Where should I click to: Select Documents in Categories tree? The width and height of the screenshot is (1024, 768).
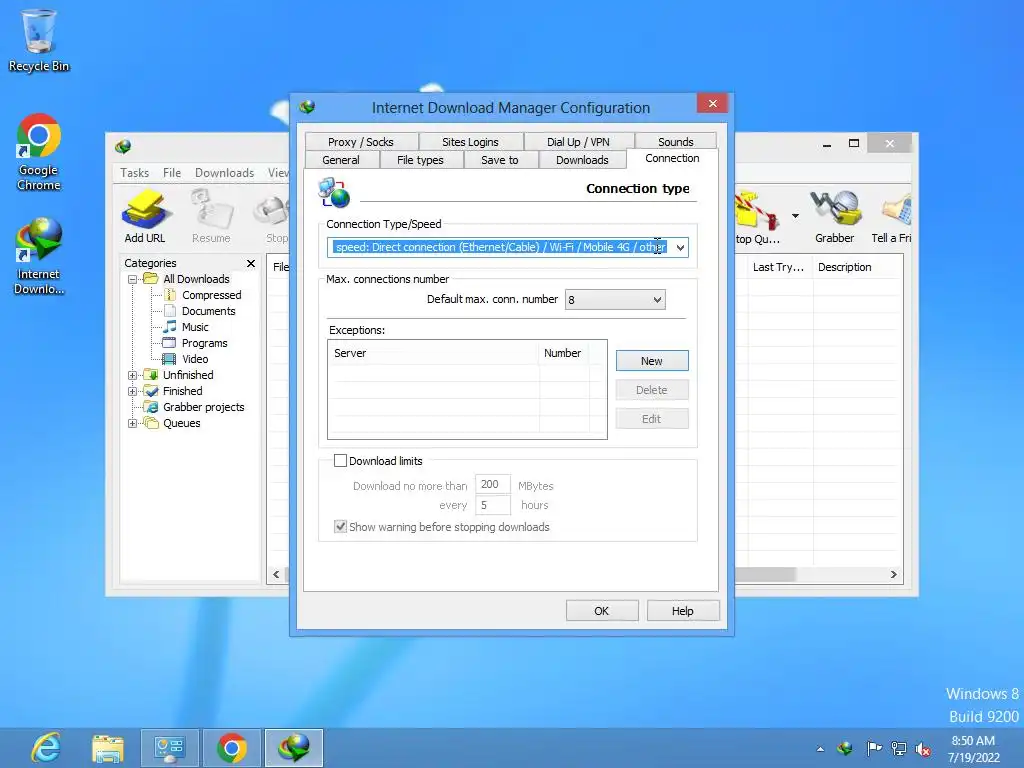[x=208, y=311]
